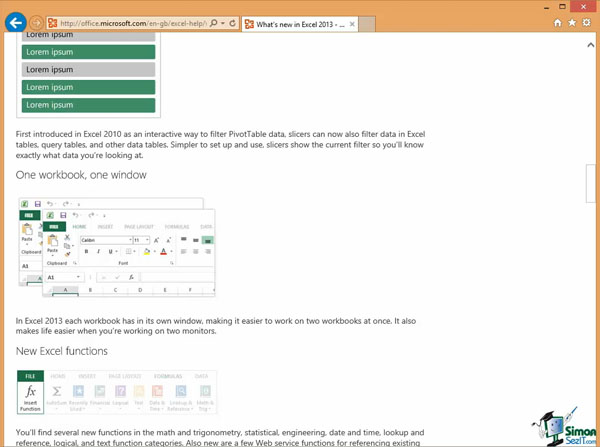Select the What's new in Excel 2013 tab

click(300, 24)
